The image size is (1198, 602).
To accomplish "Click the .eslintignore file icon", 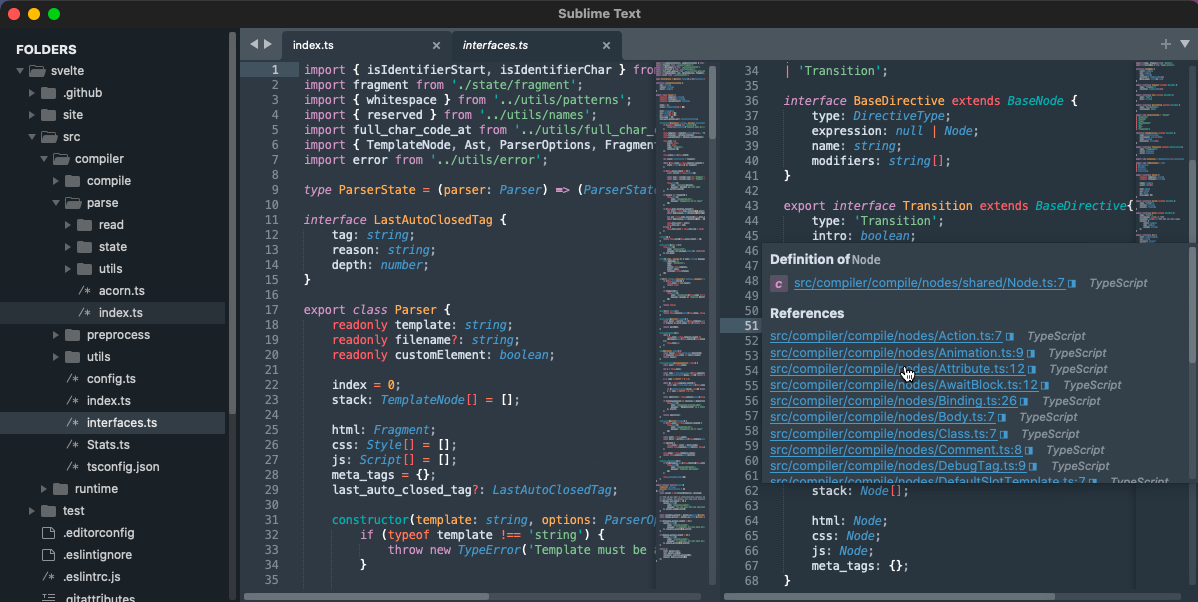I will pyautogui.click(x=48, y=555).
